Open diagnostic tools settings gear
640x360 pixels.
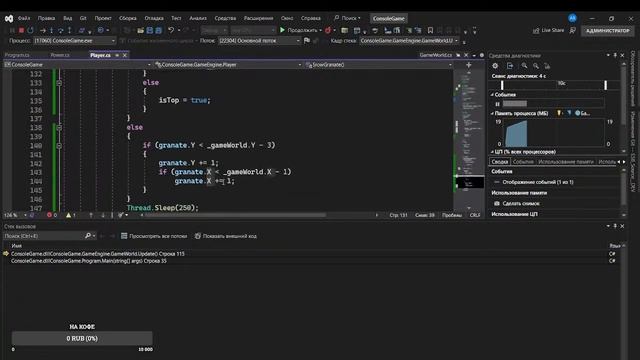point(495,66)
